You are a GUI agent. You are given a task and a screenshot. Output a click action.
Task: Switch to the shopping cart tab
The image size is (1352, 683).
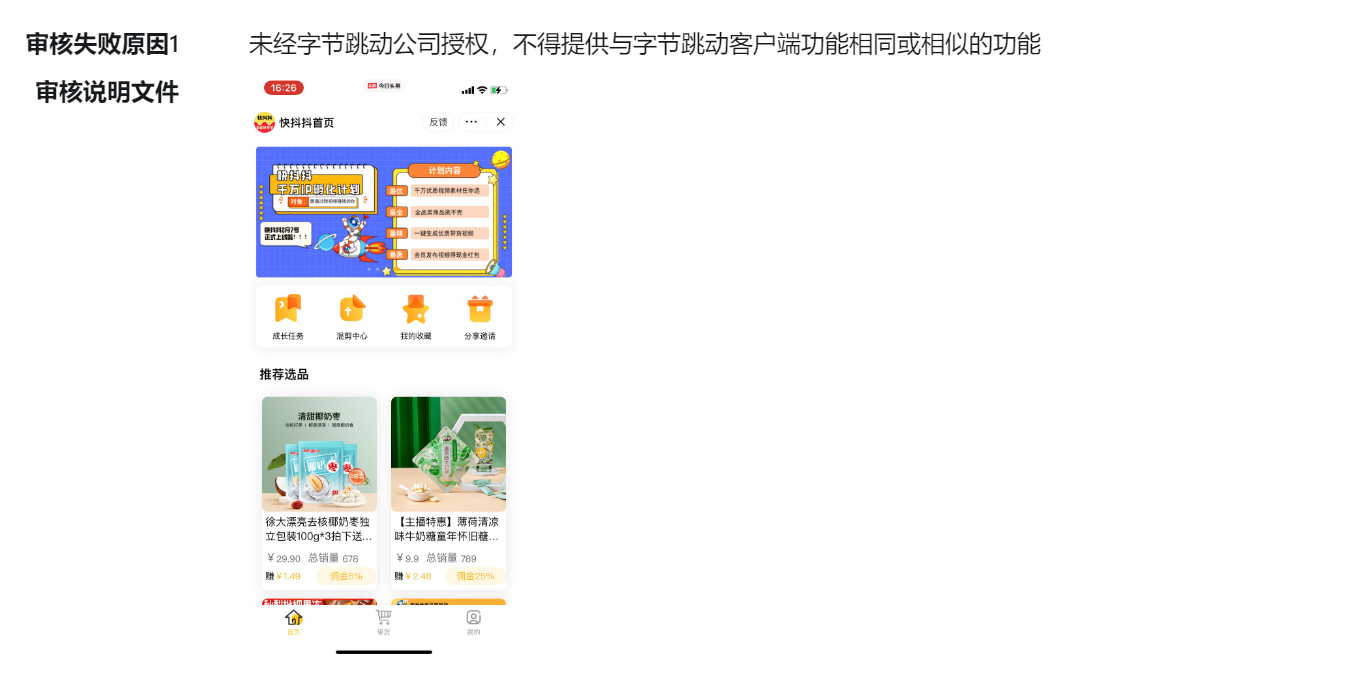pyautogui.click(x=383, y=622)
